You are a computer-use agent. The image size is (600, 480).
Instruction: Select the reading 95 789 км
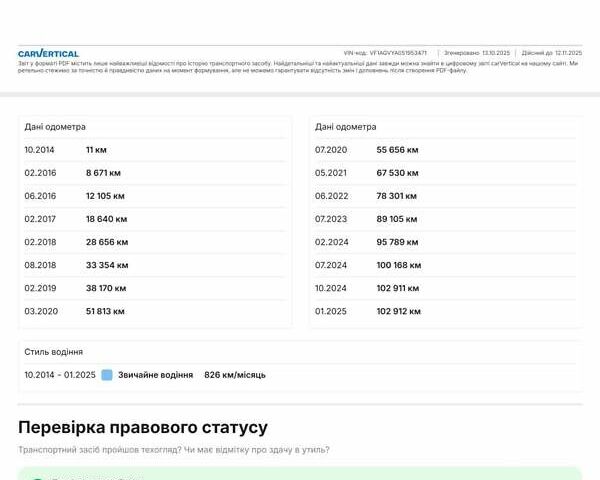click(x=397, y=242)
